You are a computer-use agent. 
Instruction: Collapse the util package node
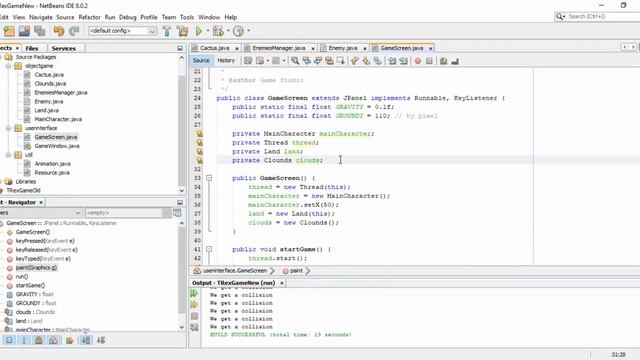click(8, 155)
